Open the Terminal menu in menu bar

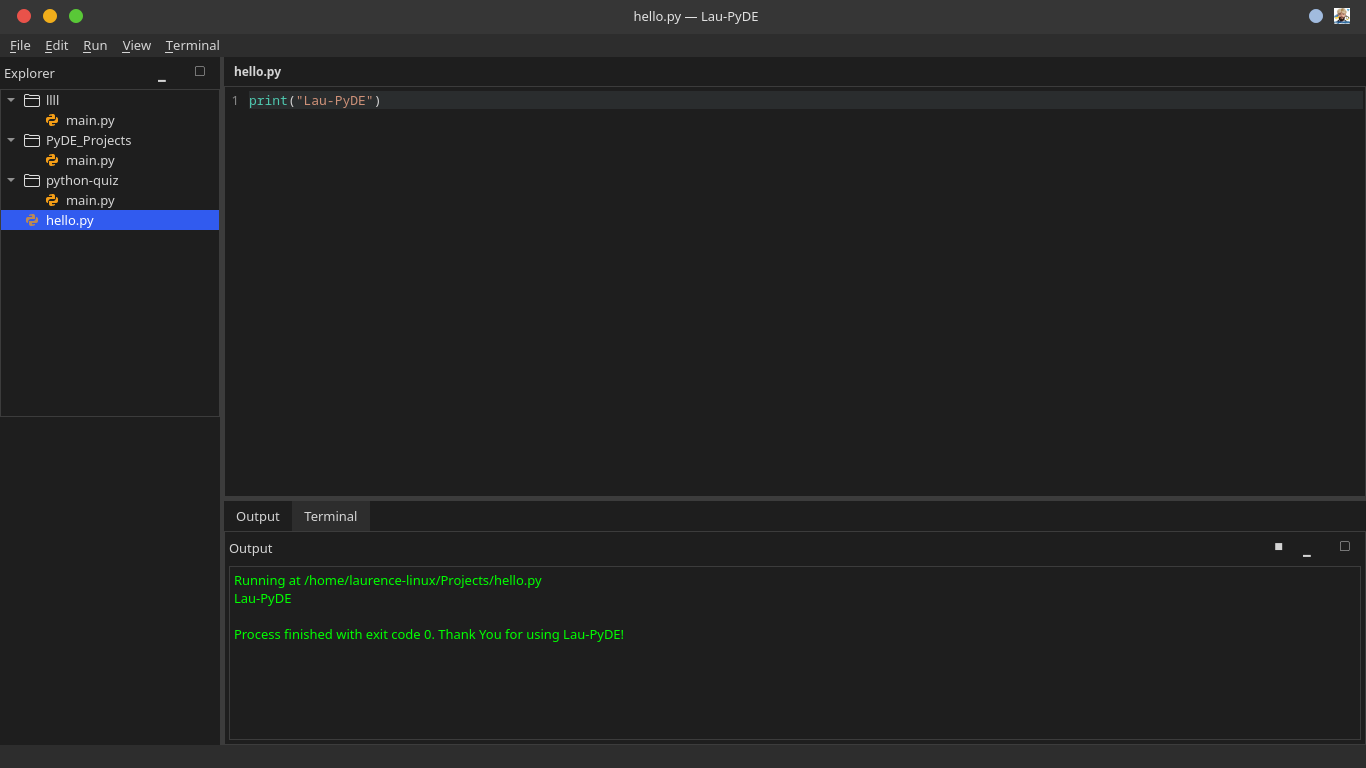[193, 46]
